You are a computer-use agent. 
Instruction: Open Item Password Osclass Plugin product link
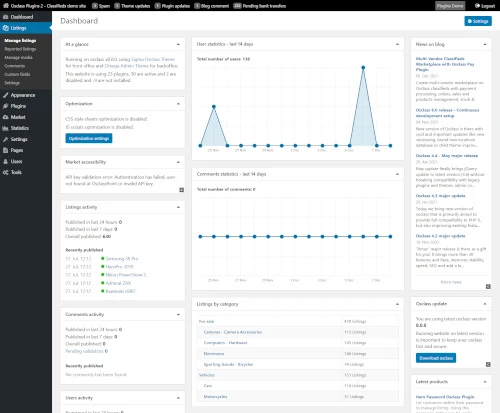click(445, 397)
